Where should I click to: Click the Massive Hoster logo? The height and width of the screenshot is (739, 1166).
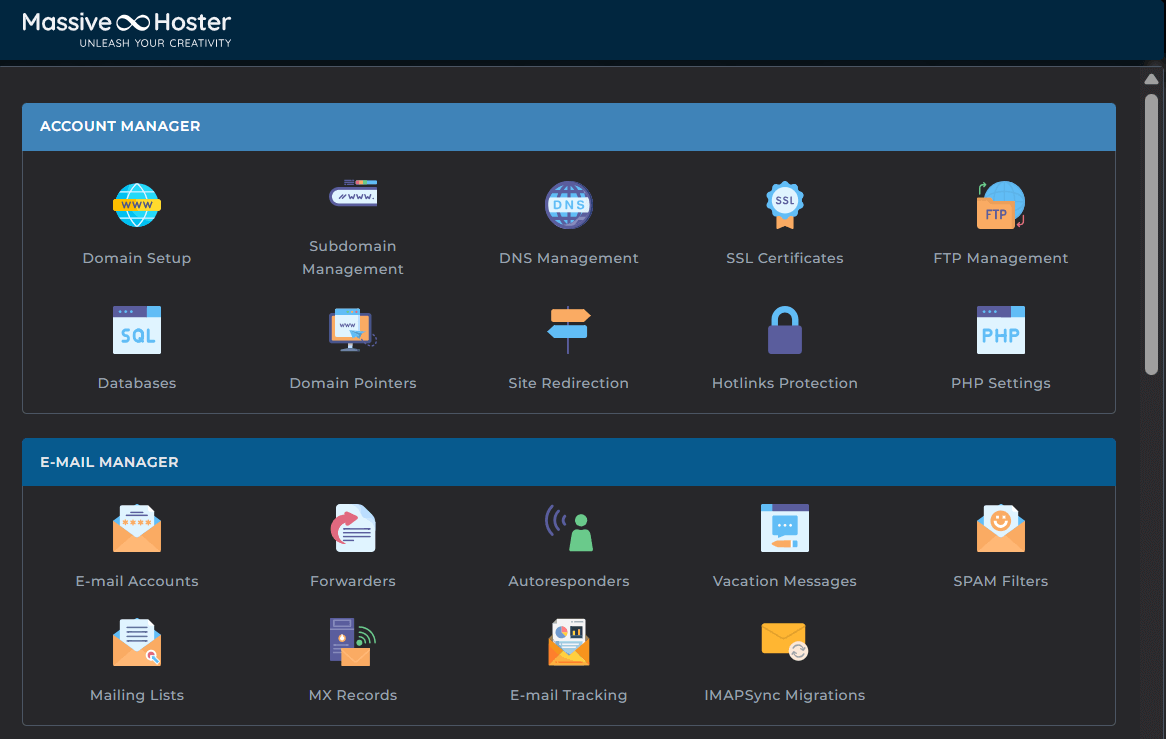click(127, 29)
